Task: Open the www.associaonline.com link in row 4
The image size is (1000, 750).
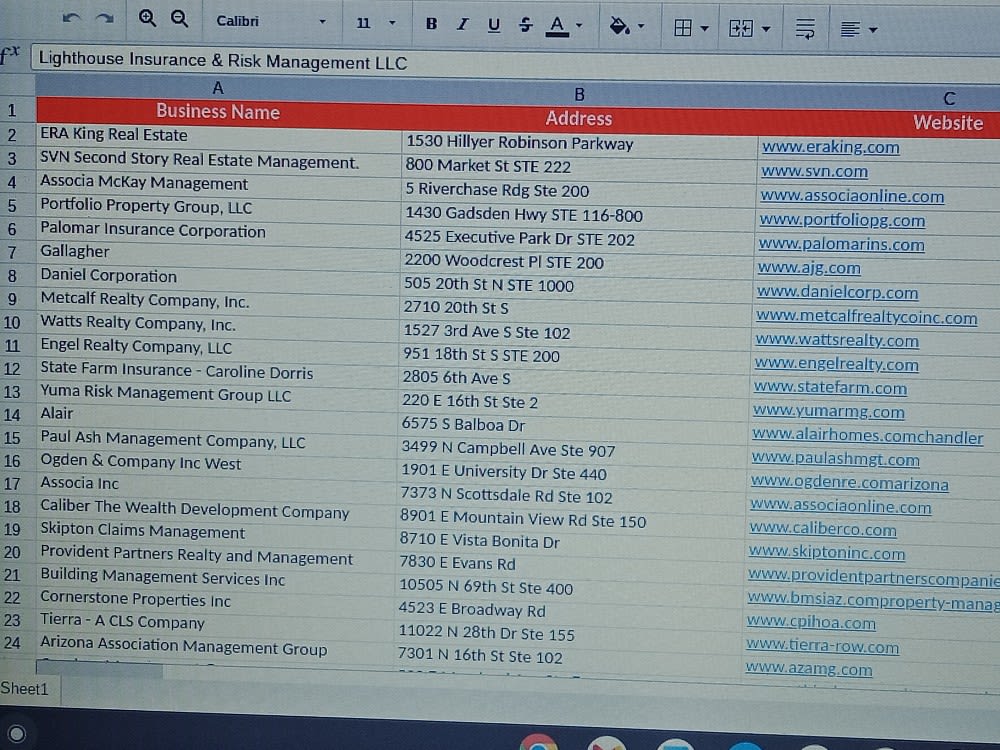Action: click(852, 196)
